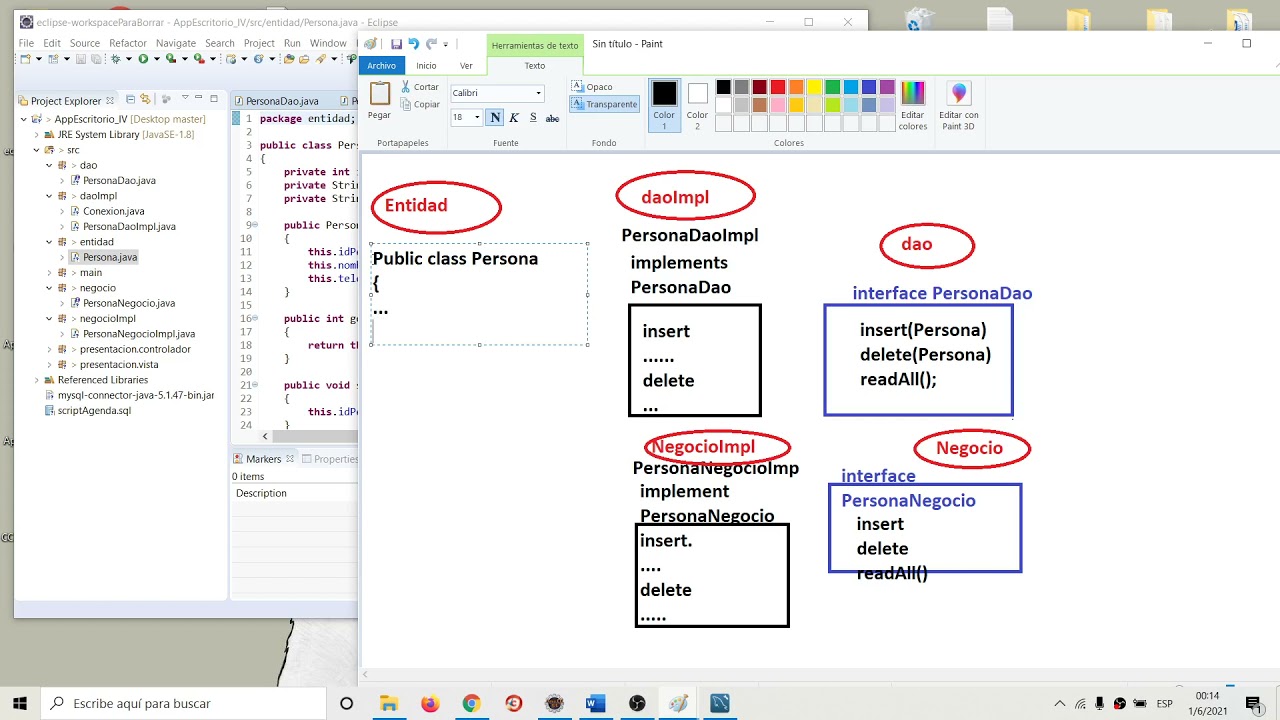Select the Color 1 button
The height and width of the screenshot is (720, 1280).
coord(665,105)
